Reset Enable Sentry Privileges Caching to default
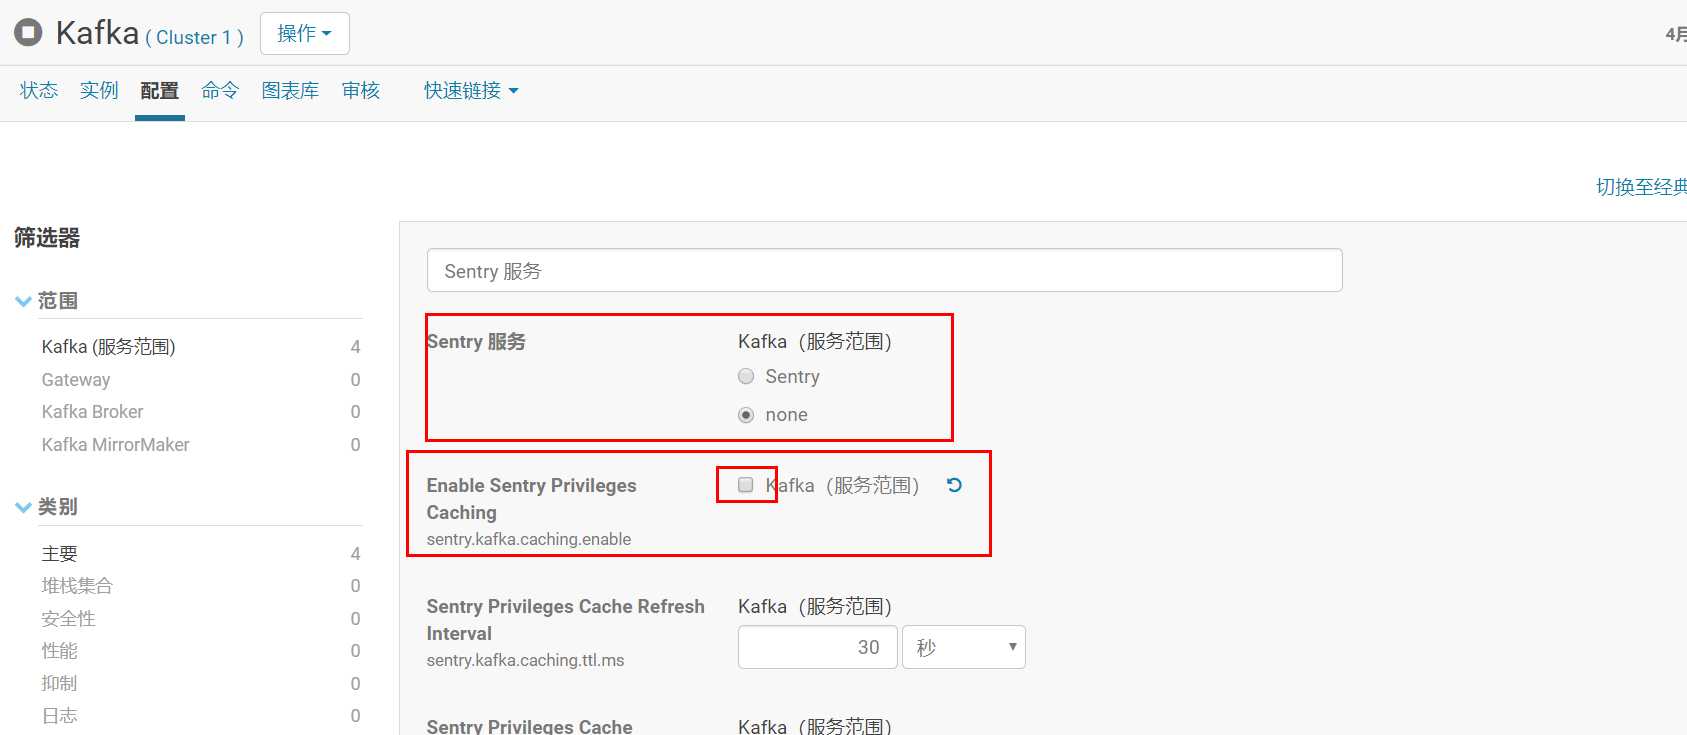The image size is (1687, 735). click(954, 485)
